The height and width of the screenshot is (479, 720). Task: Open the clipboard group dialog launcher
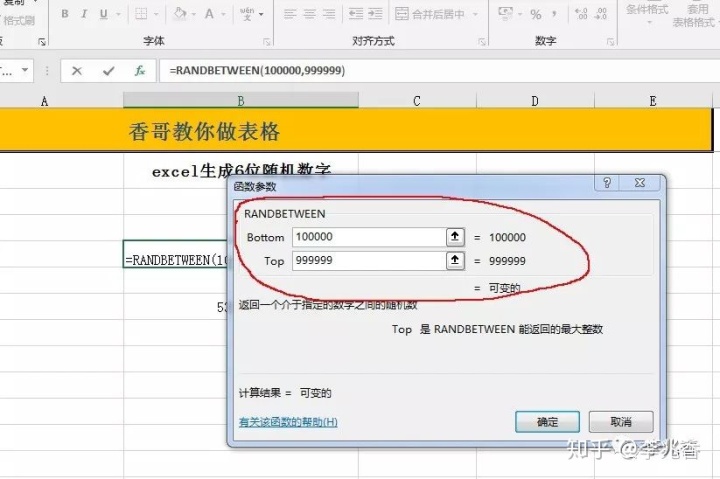[x=42, y=42]
